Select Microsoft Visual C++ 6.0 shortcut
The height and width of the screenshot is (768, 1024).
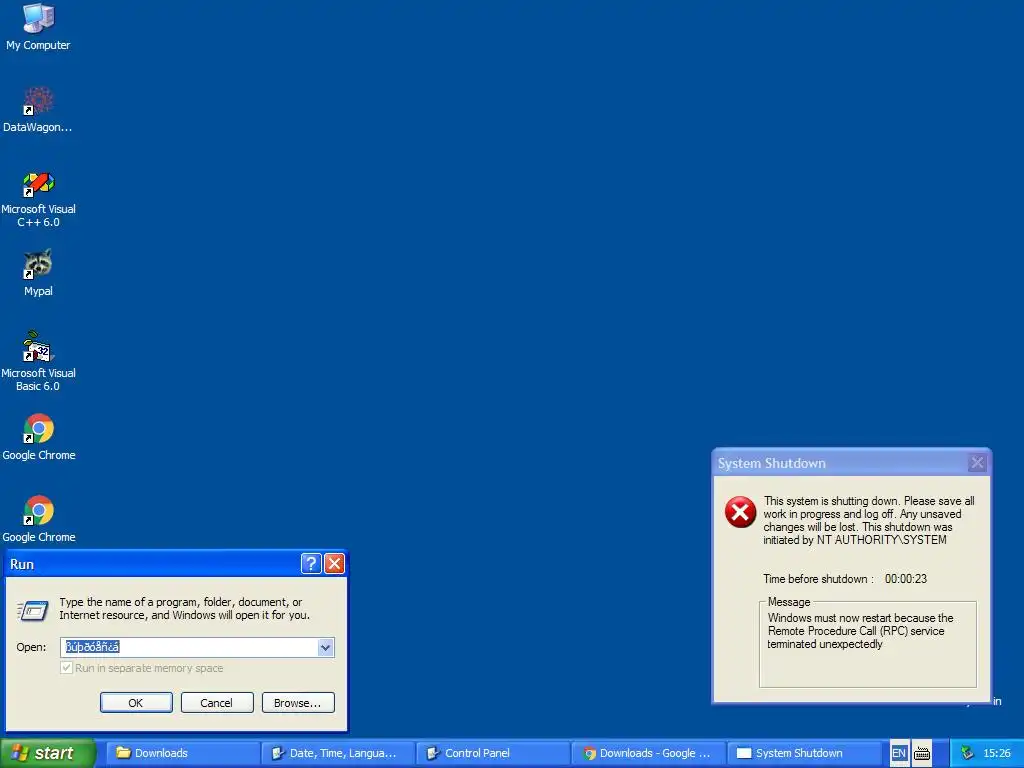(38, 199)
